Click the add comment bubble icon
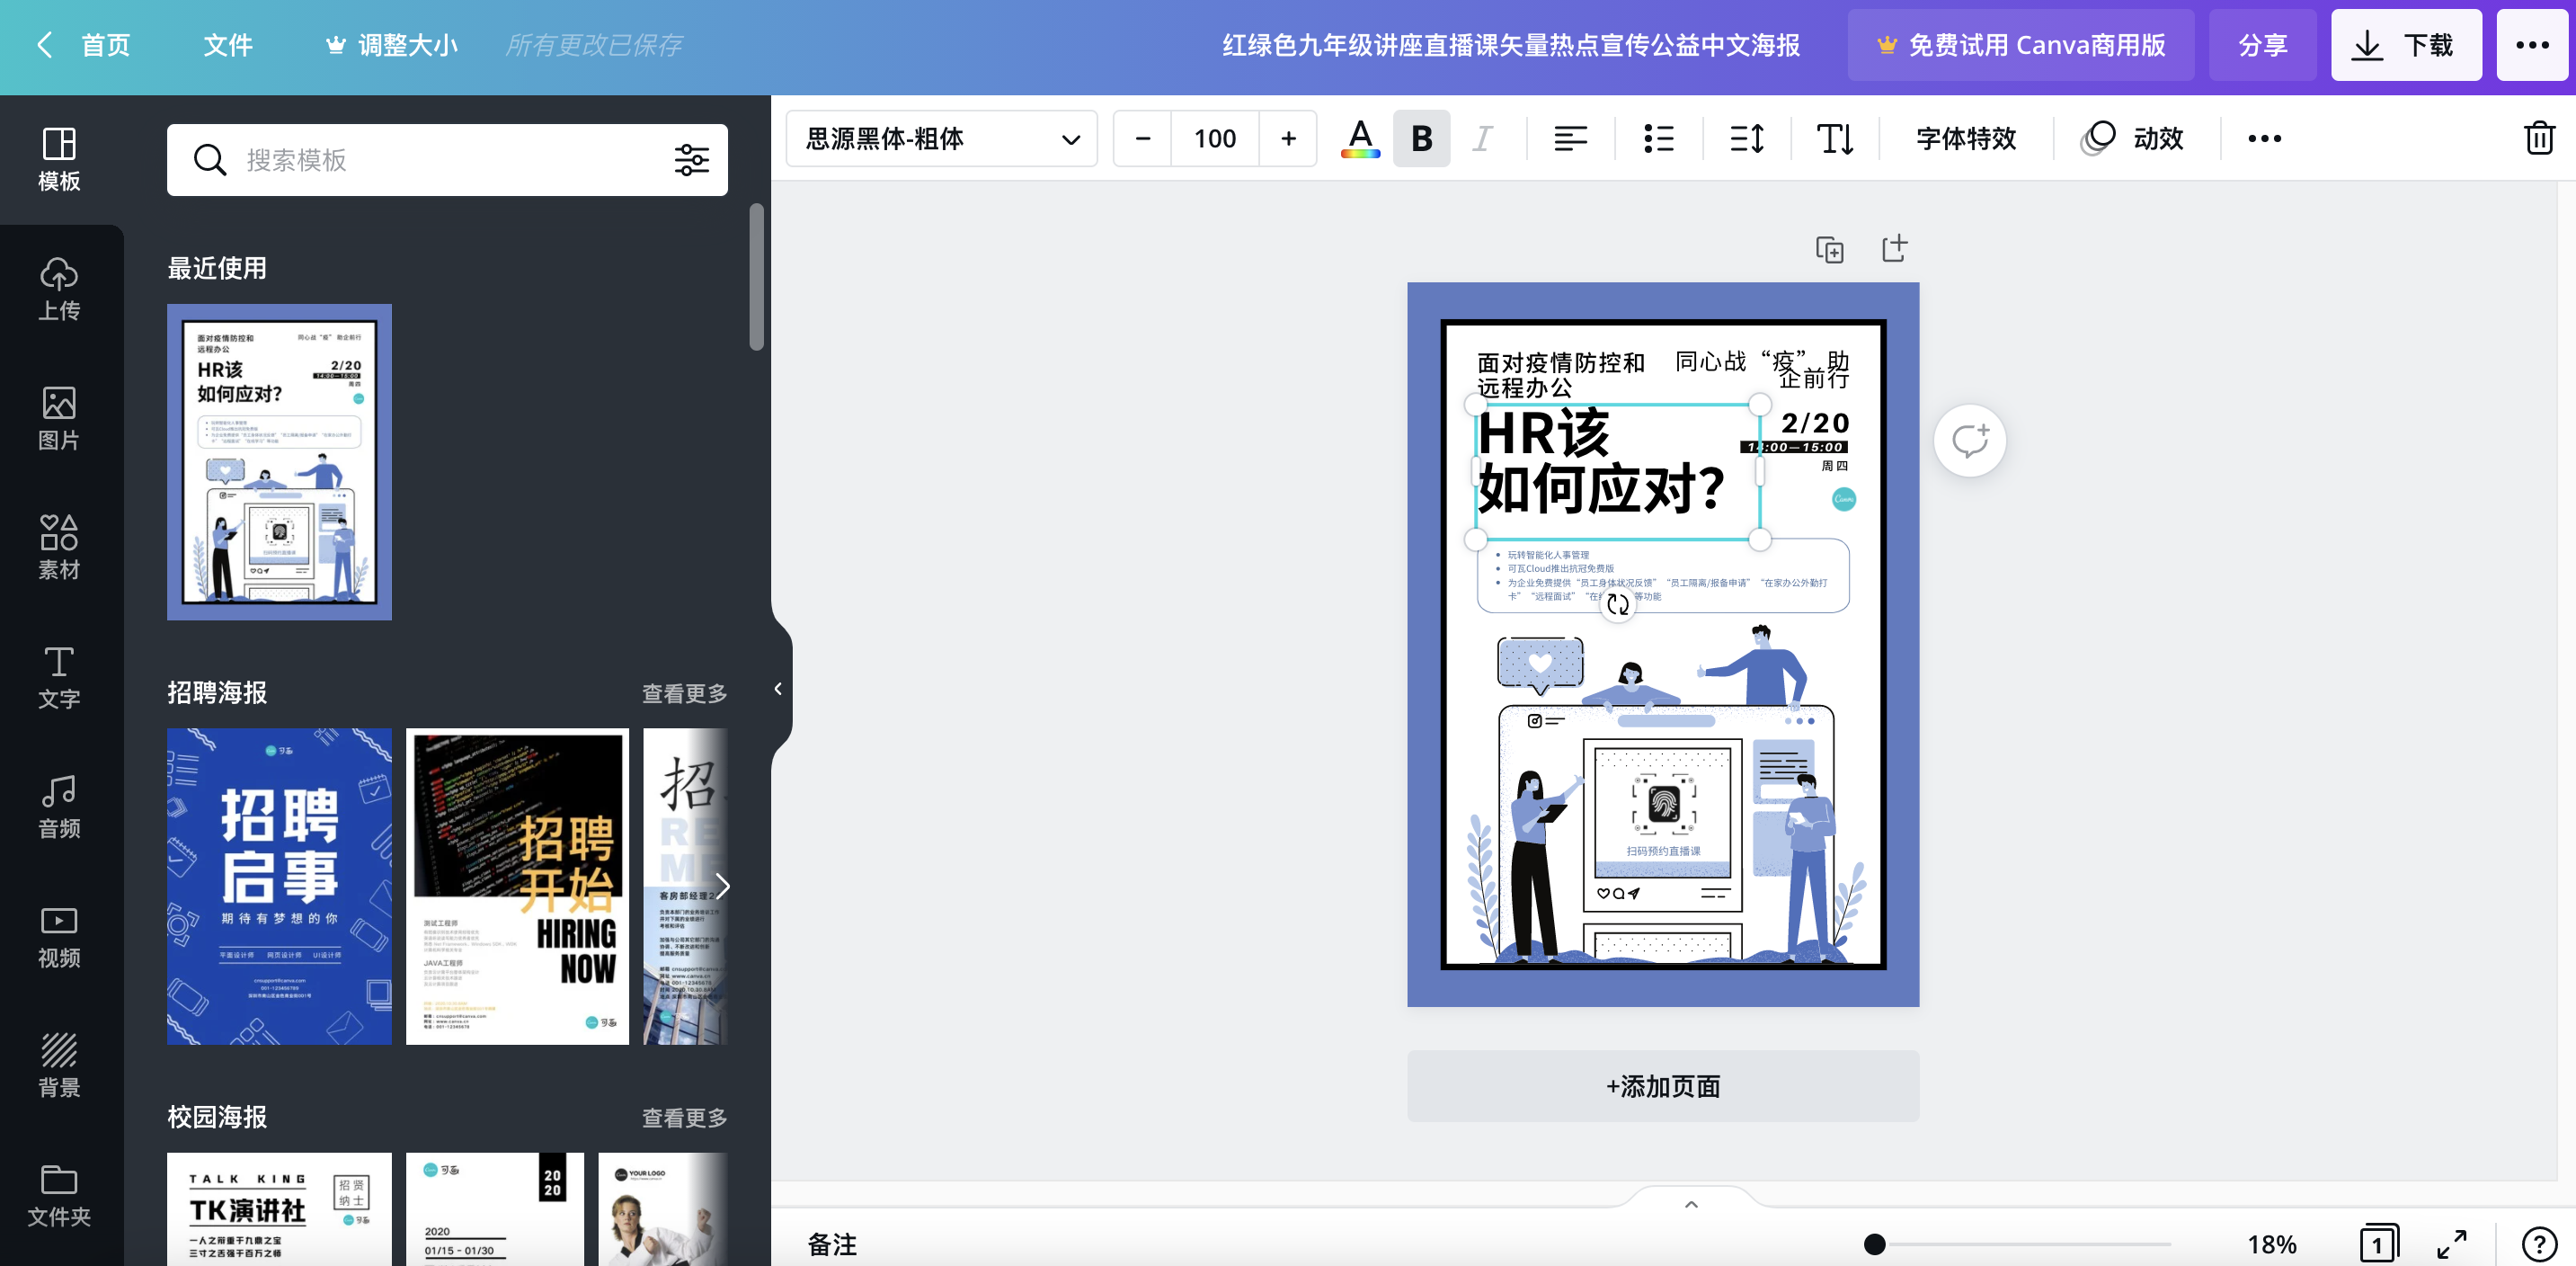Image resolution: width=2576 pixels, height=1266 pixels. point(1969,441)
